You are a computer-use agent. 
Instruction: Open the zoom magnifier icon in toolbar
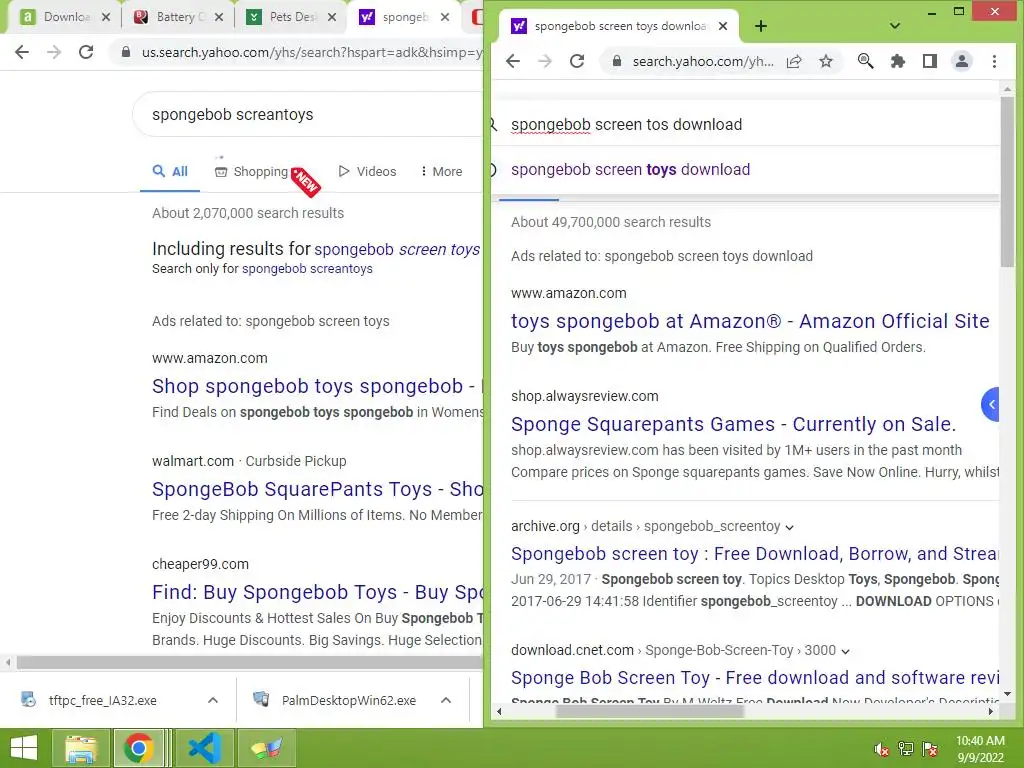[x=865, y=61]
